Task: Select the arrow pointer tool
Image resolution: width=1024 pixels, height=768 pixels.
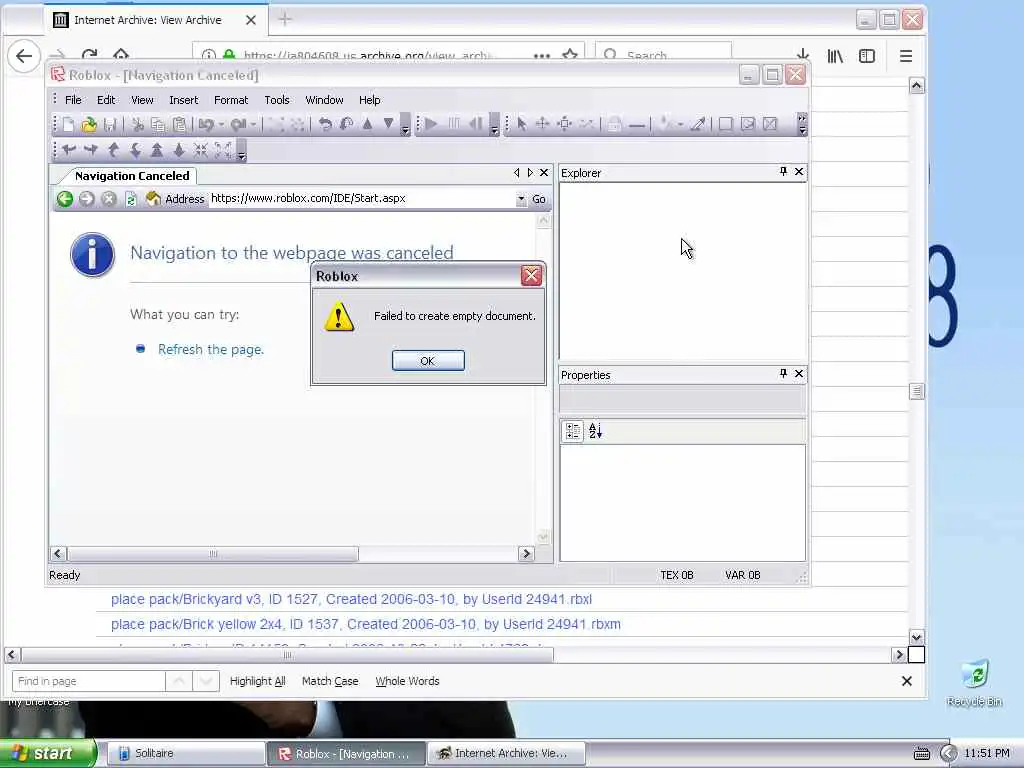Action: 521,123
